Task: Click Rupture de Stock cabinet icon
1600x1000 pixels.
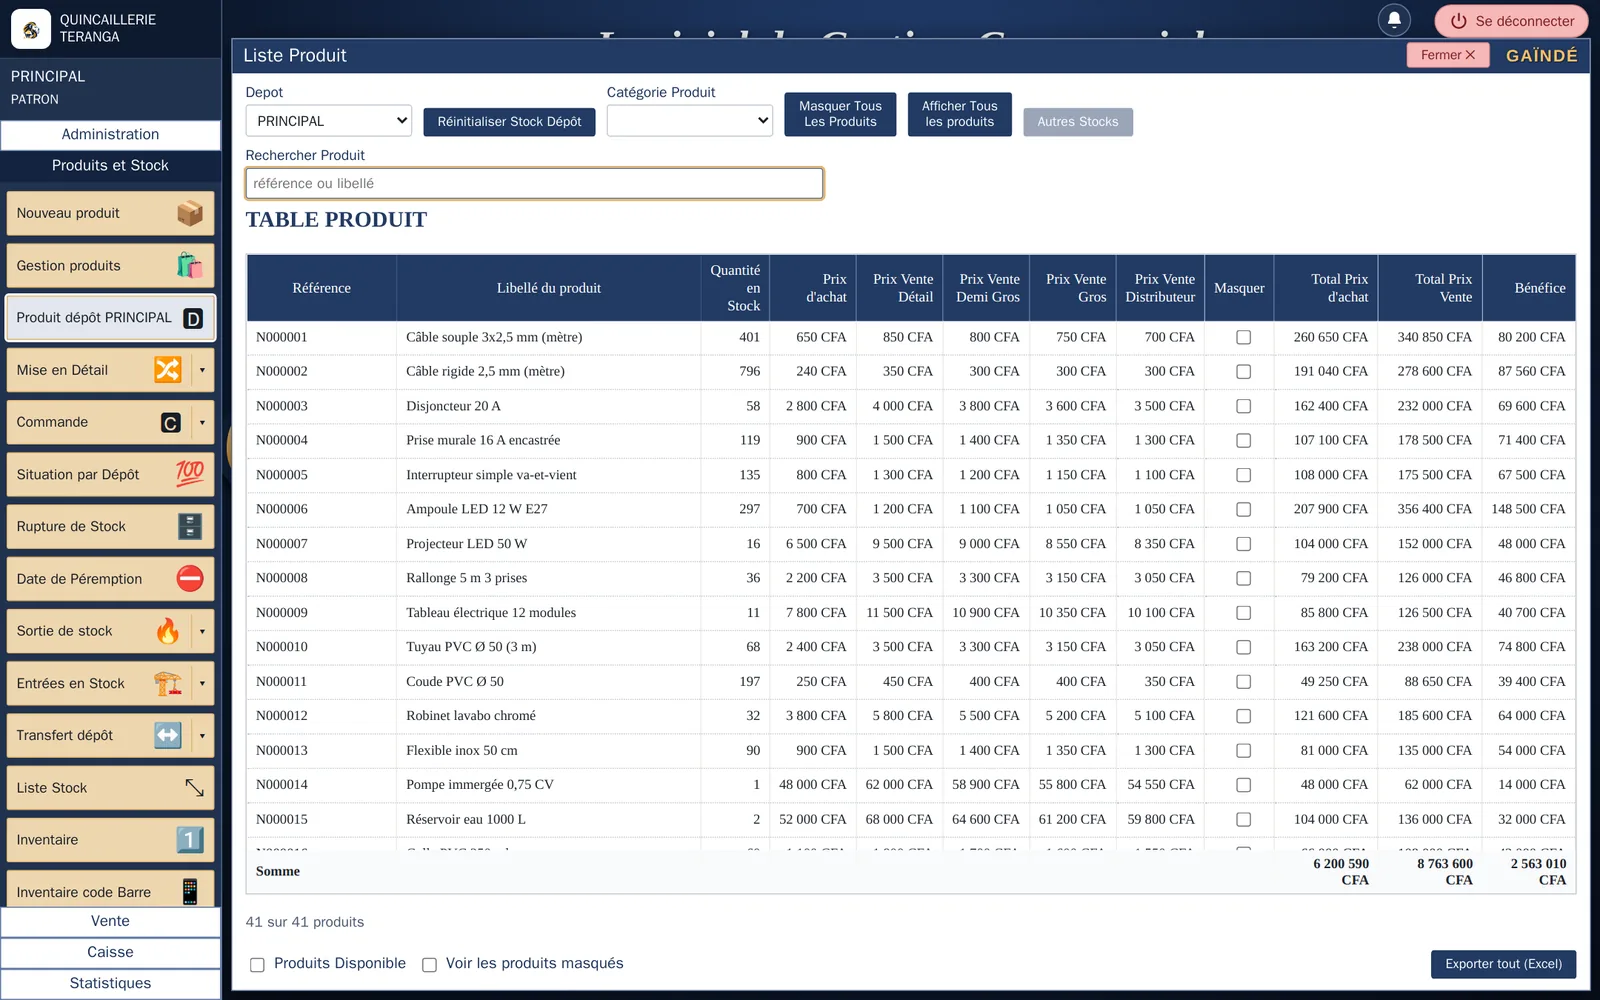Action: click(x=190, y=526)
